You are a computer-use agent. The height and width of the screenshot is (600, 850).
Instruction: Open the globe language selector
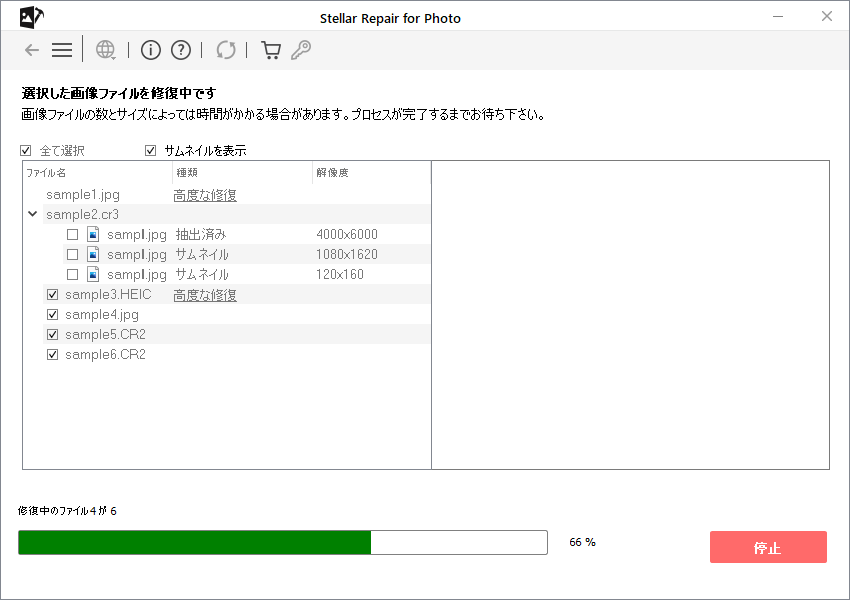pos(105,50)
